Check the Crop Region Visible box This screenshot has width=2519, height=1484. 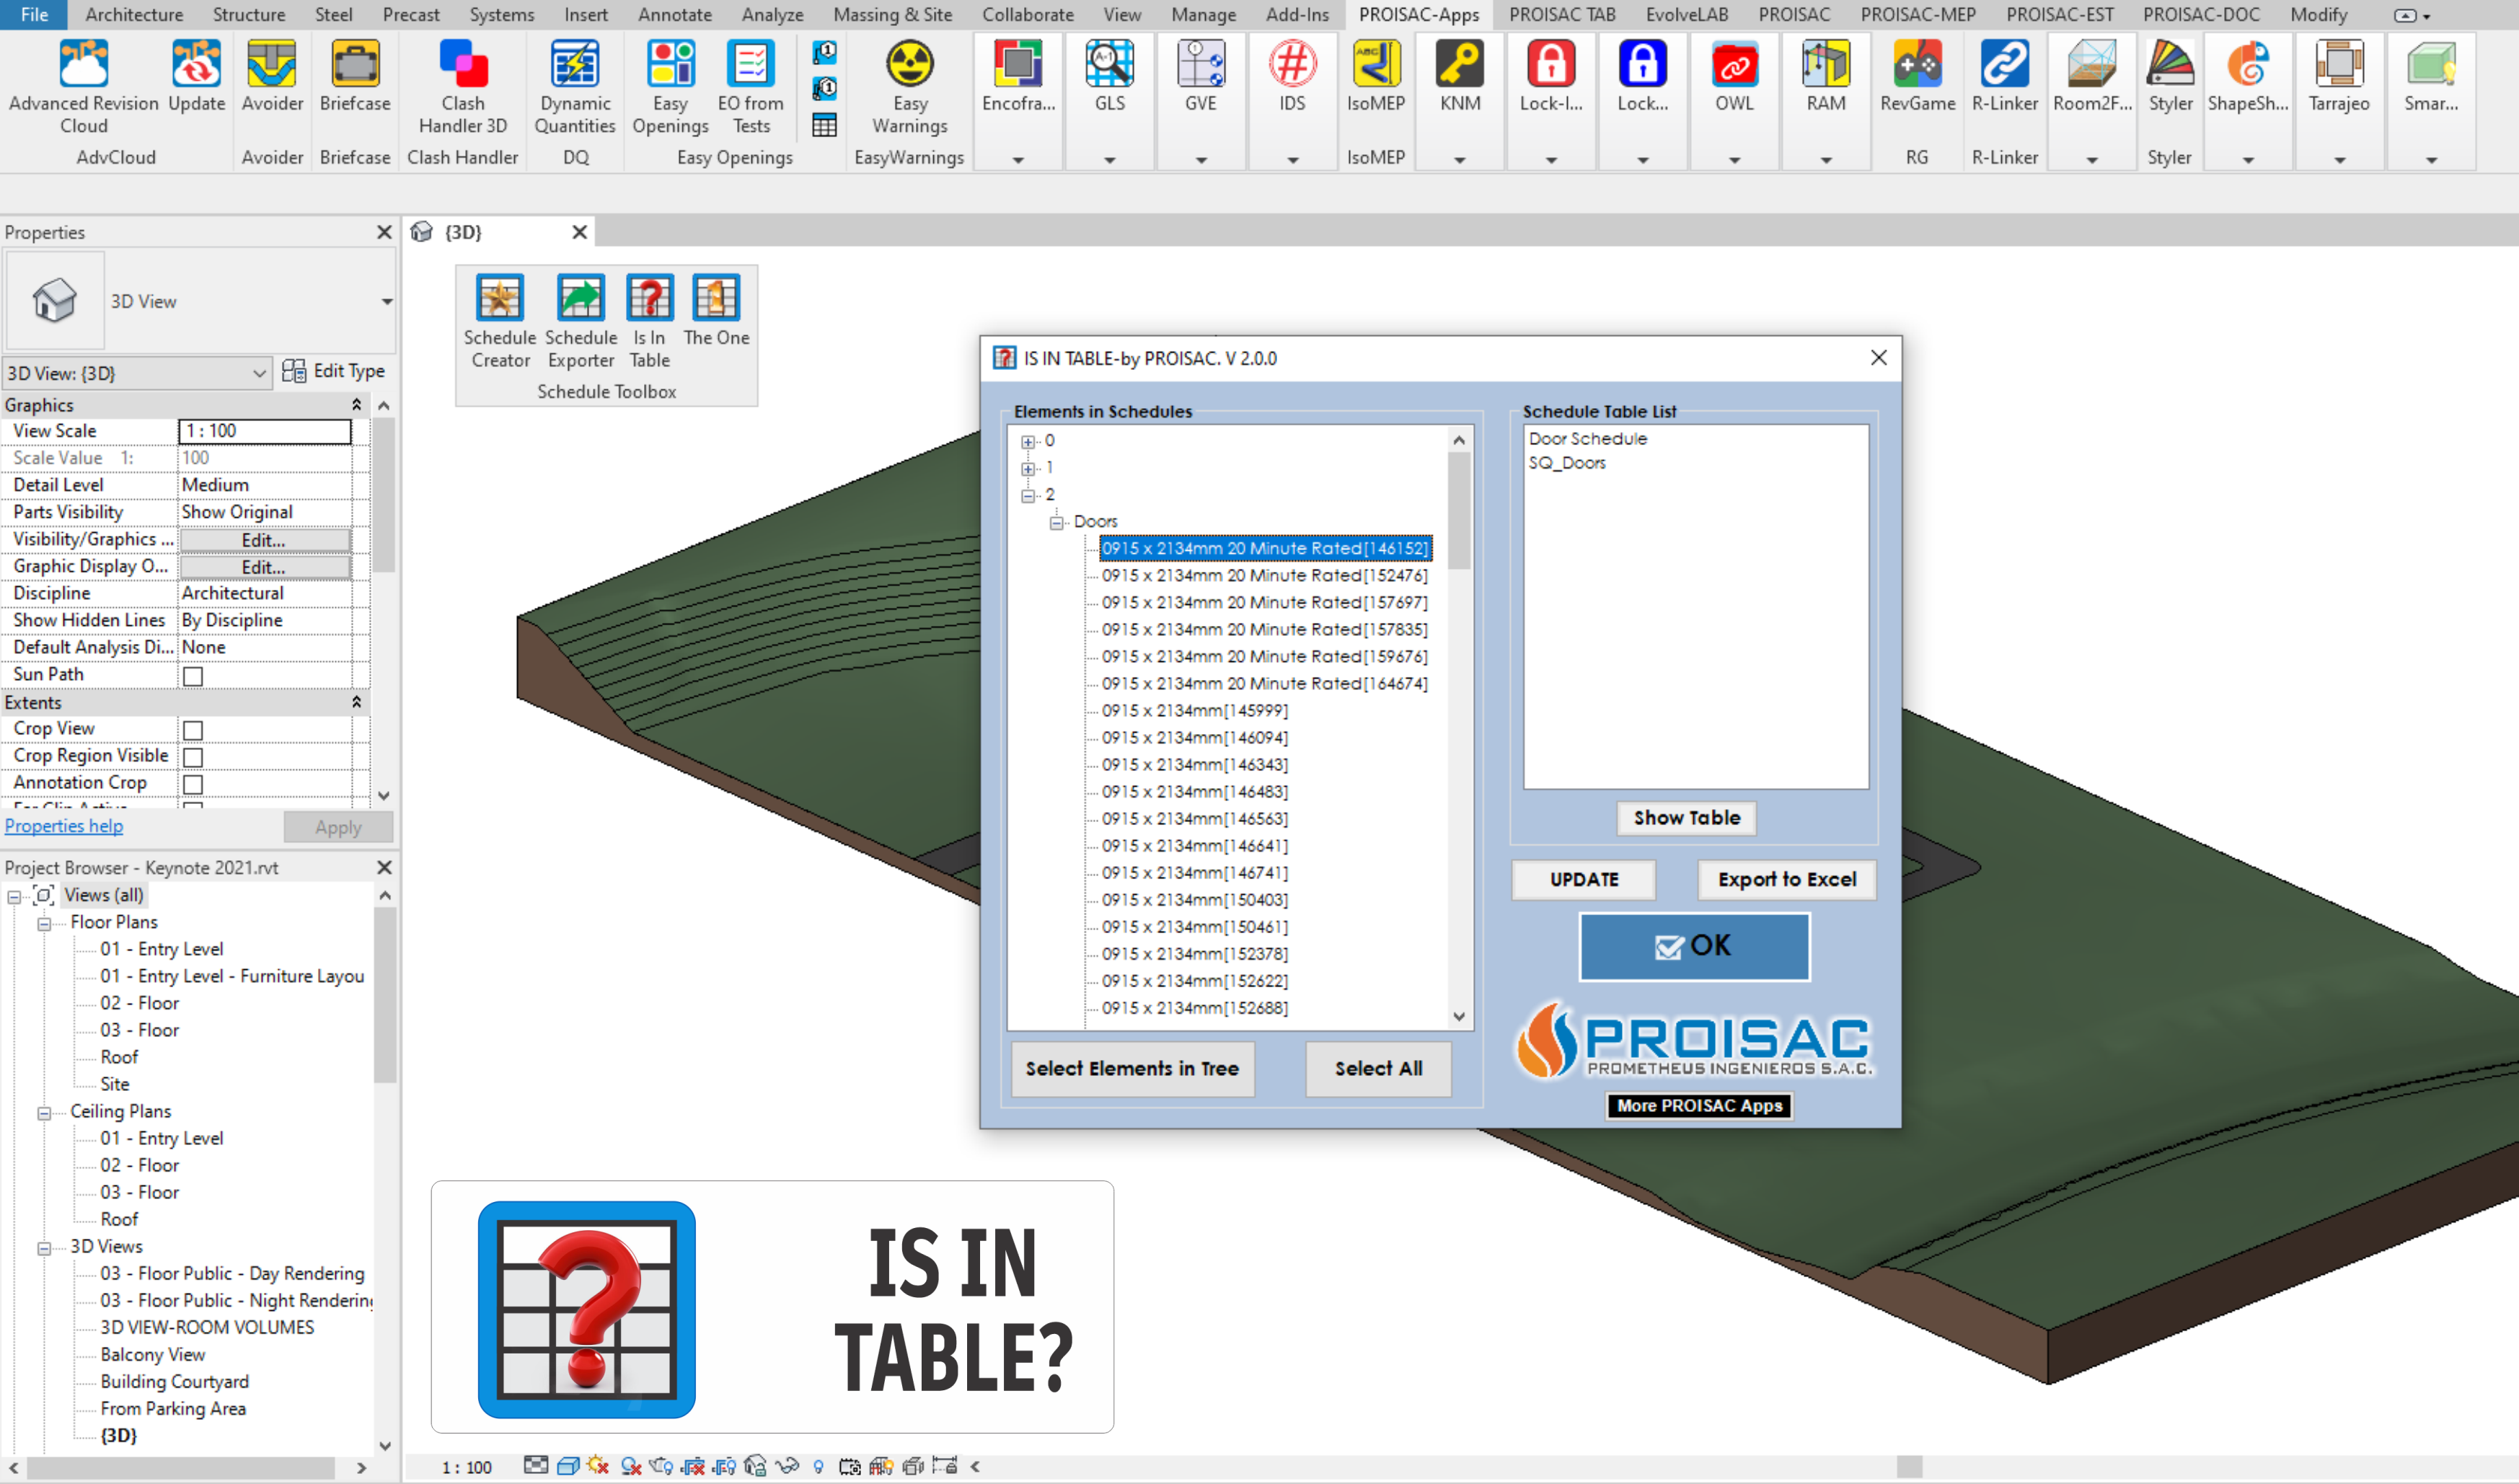(193, 758)
